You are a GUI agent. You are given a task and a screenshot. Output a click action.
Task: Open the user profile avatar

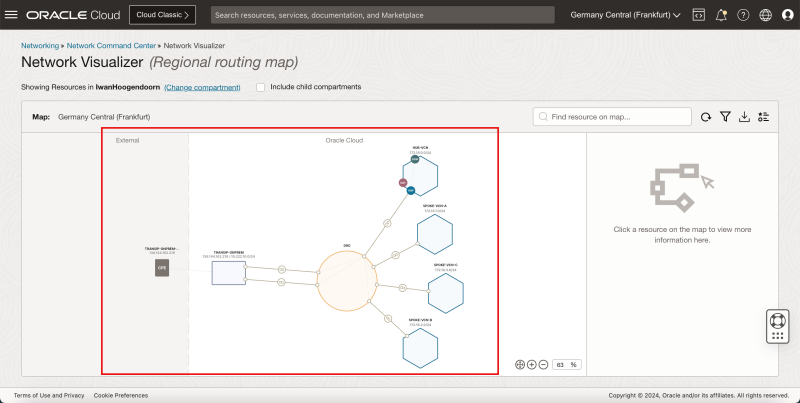pyautogui.click(x=786, y=15)
